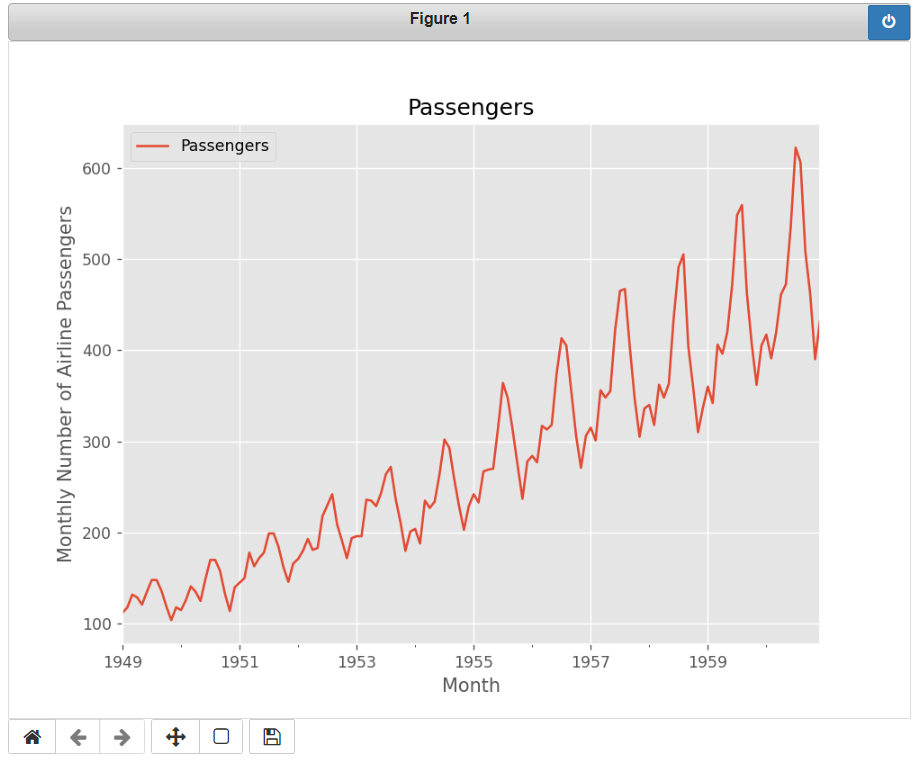Viewport: 919px width, 762px height.
Task: Click the highest peak of the red line
Action: coord(796,148)
